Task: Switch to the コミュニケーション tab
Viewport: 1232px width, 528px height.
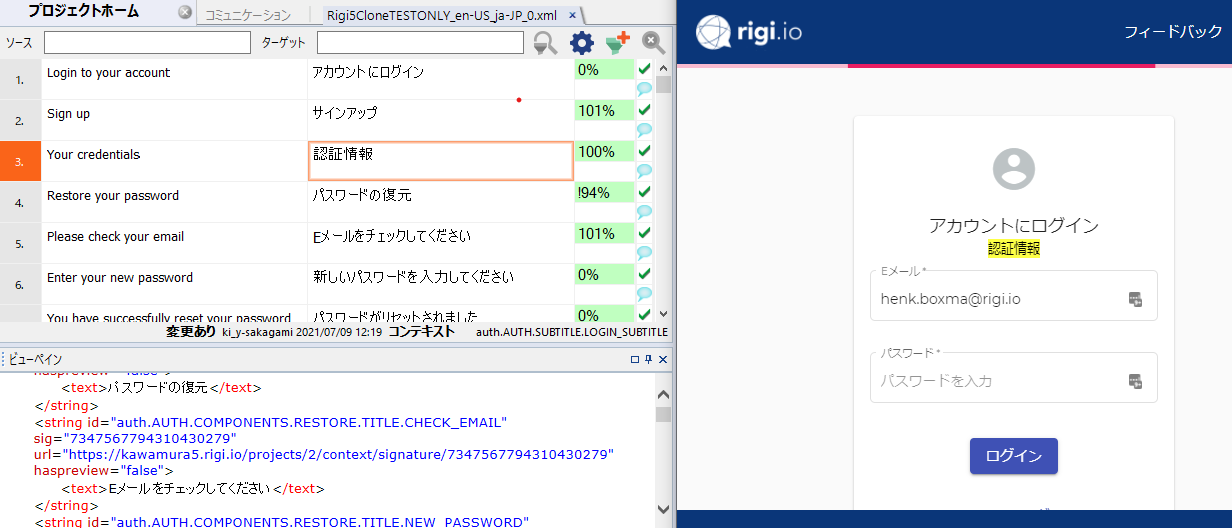Action: point(248,15)
